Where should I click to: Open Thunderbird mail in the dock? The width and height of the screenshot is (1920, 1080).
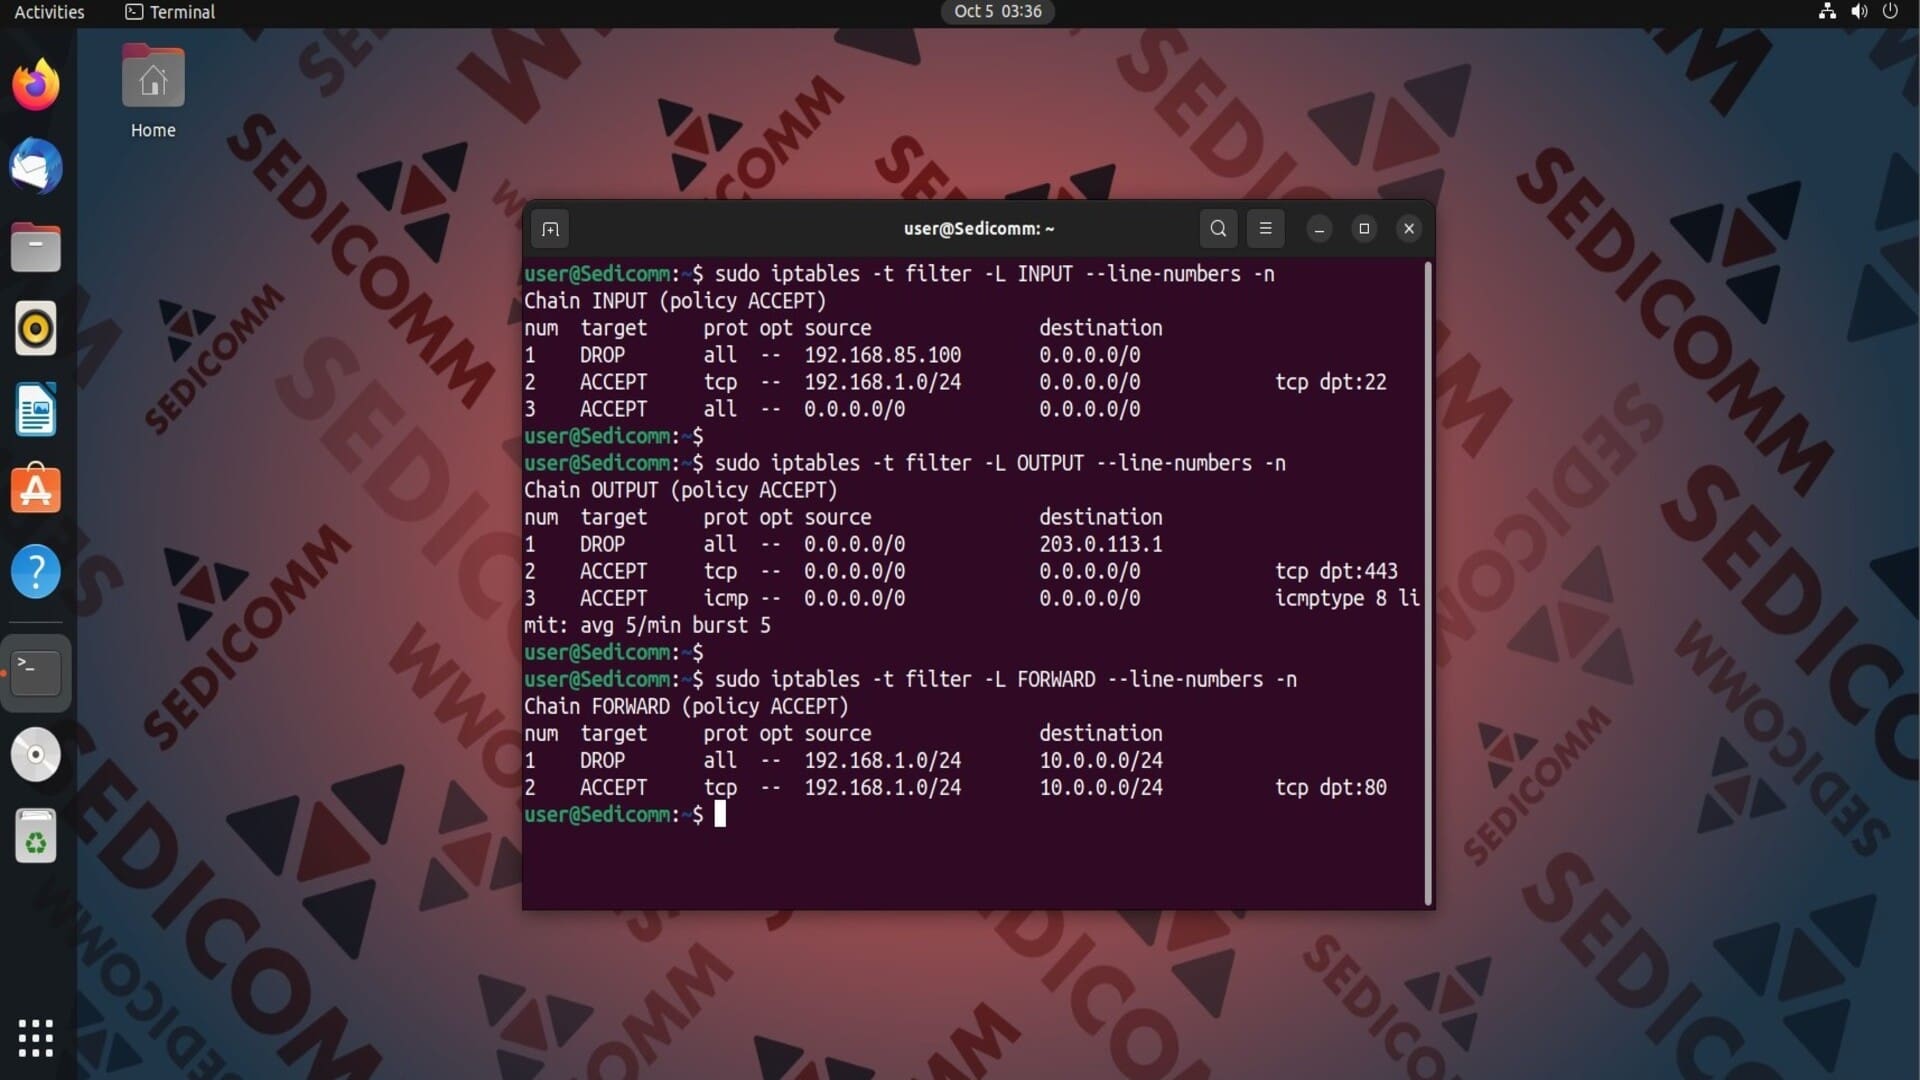[36, 167]
